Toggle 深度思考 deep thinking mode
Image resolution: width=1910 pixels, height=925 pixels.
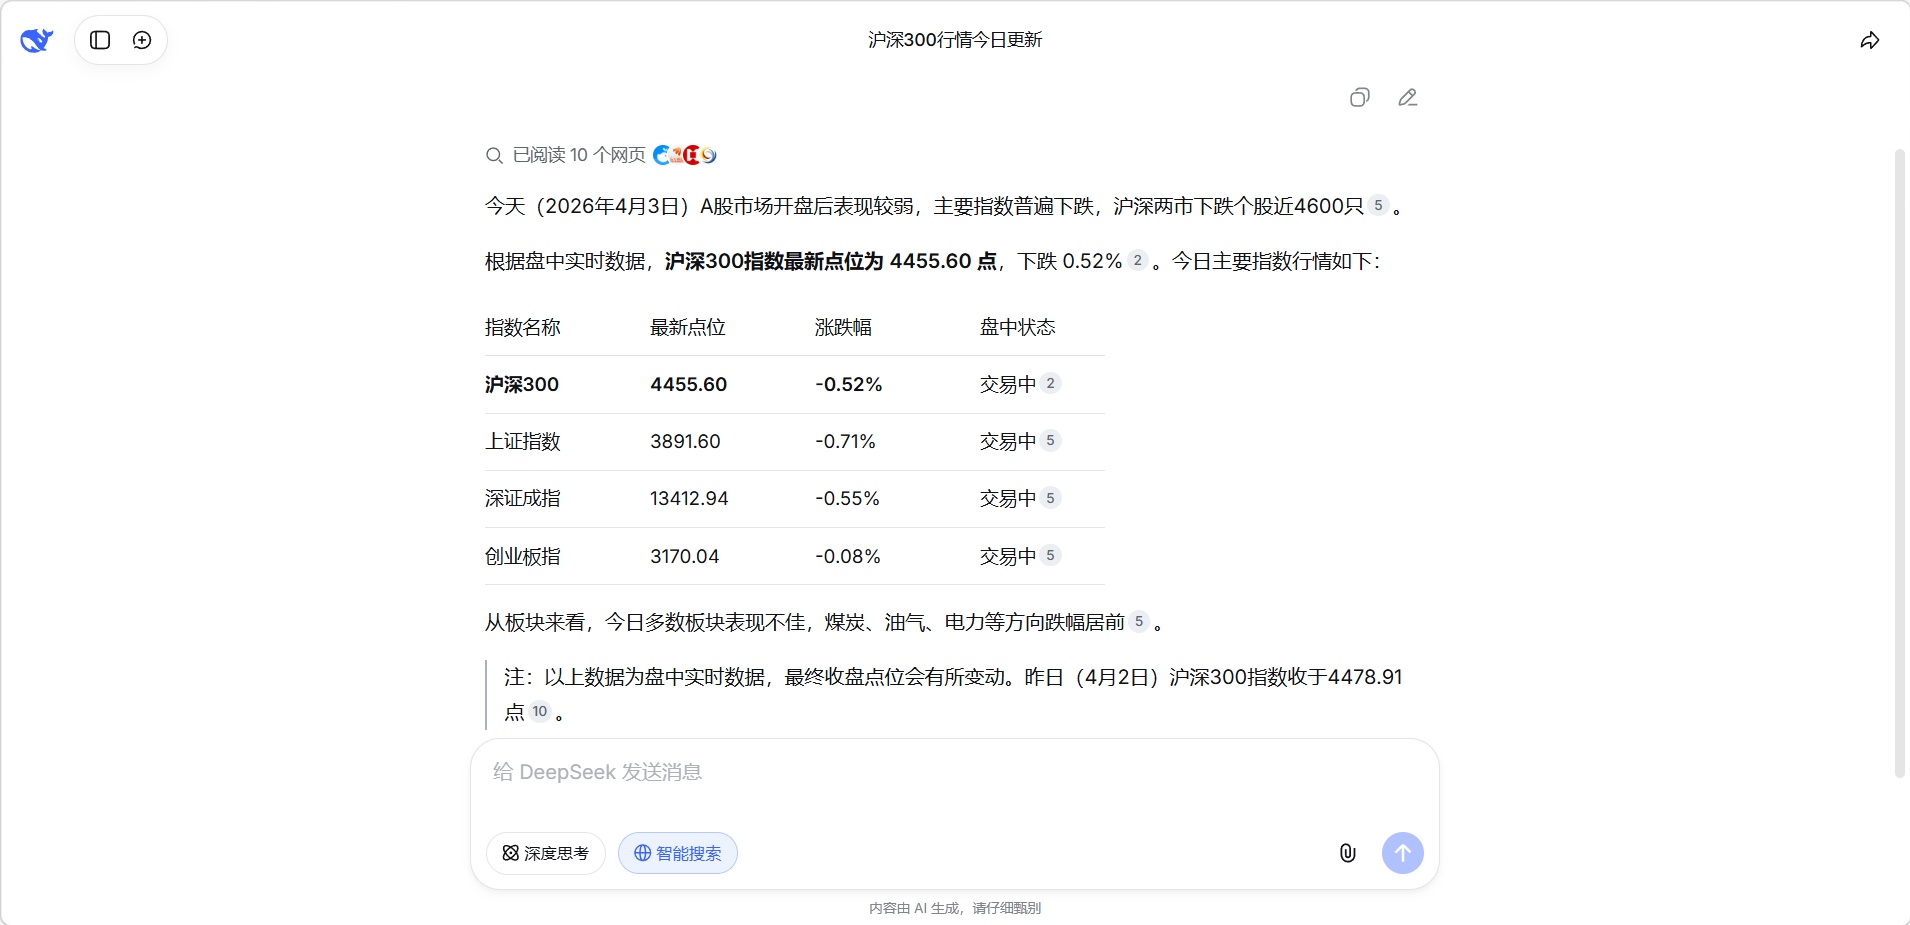click(546, 853)
